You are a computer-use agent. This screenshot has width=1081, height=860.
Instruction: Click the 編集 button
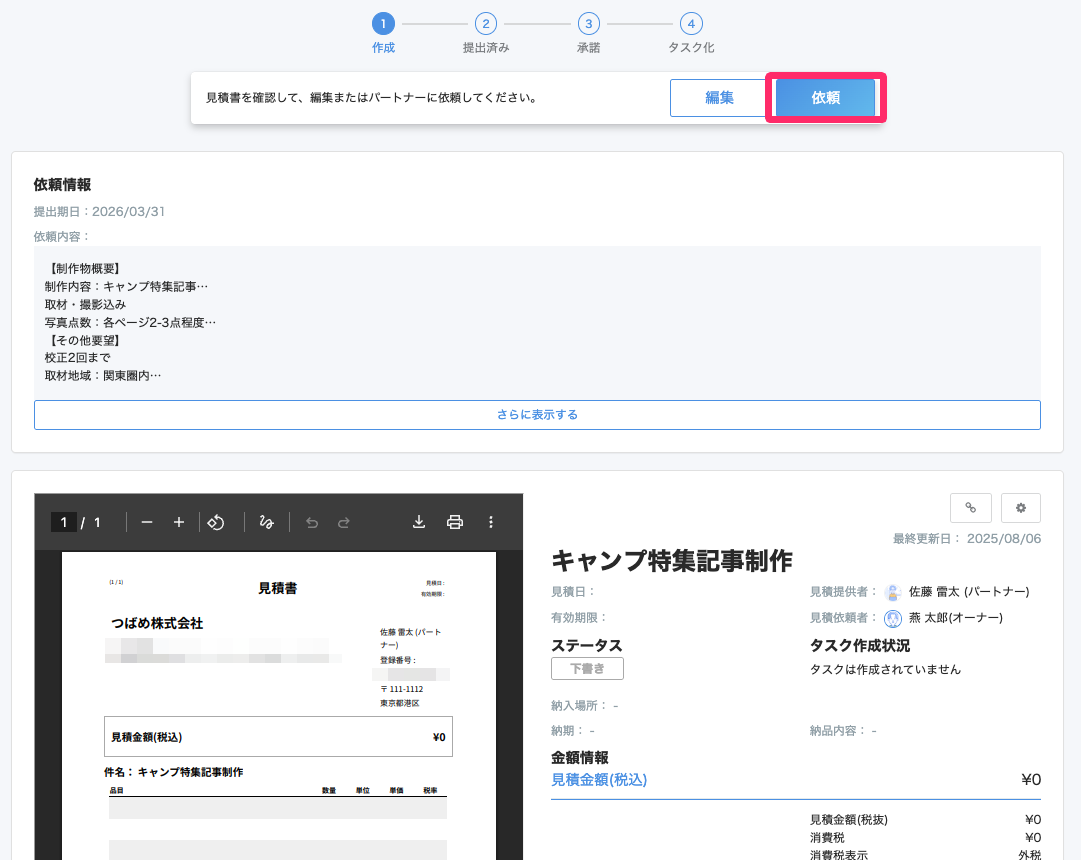click(718, 97)
